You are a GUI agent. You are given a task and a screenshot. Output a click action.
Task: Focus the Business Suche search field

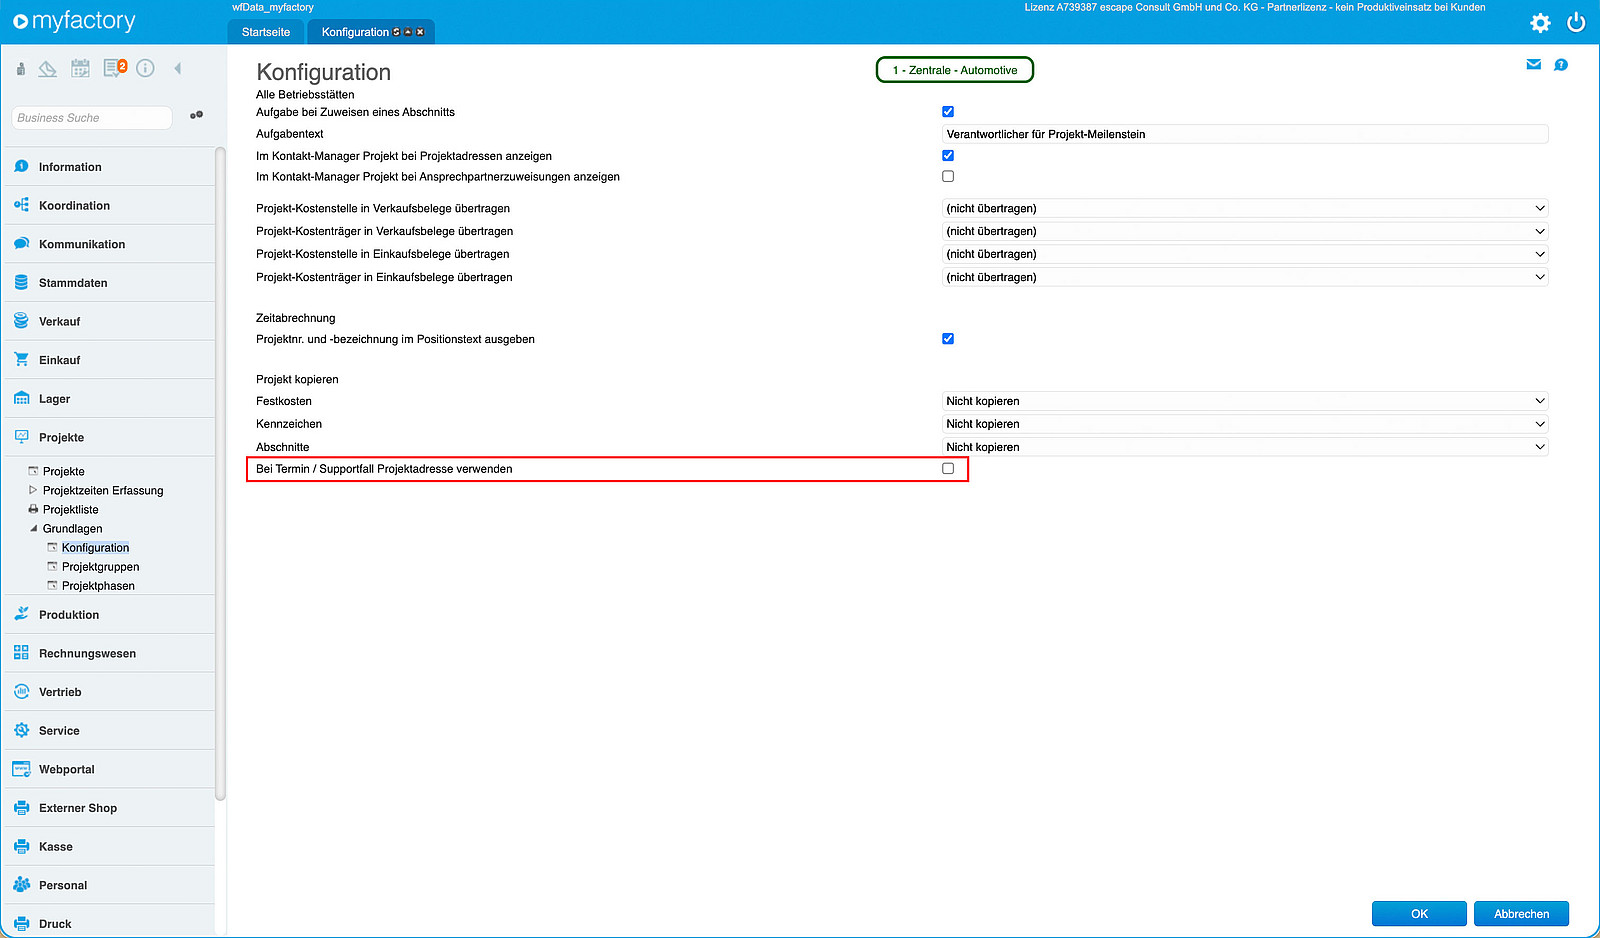tap(92, 118)
